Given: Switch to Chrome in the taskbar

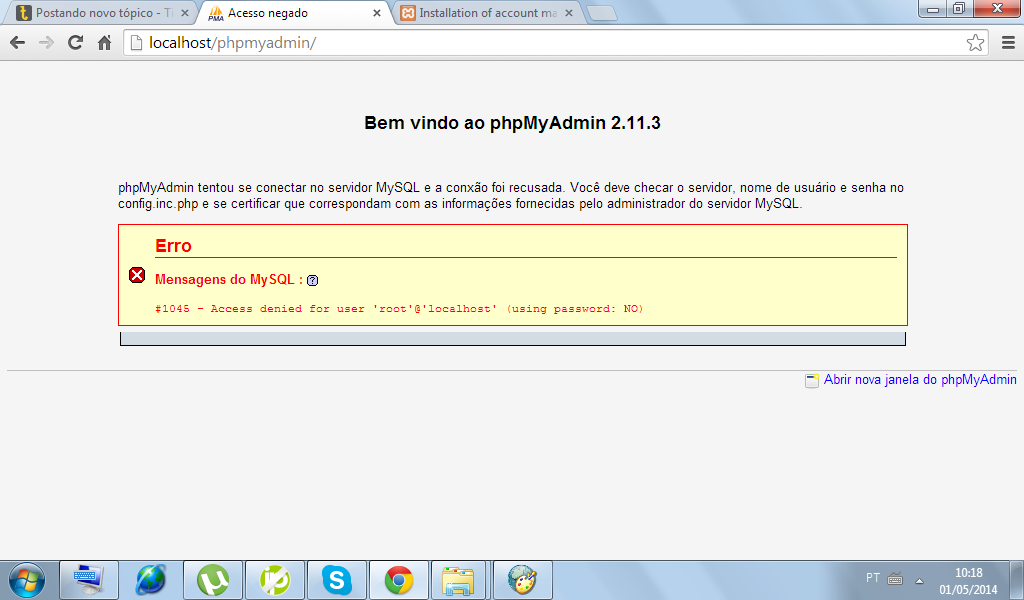Looking at the screenshot, I should pos(399,580).
